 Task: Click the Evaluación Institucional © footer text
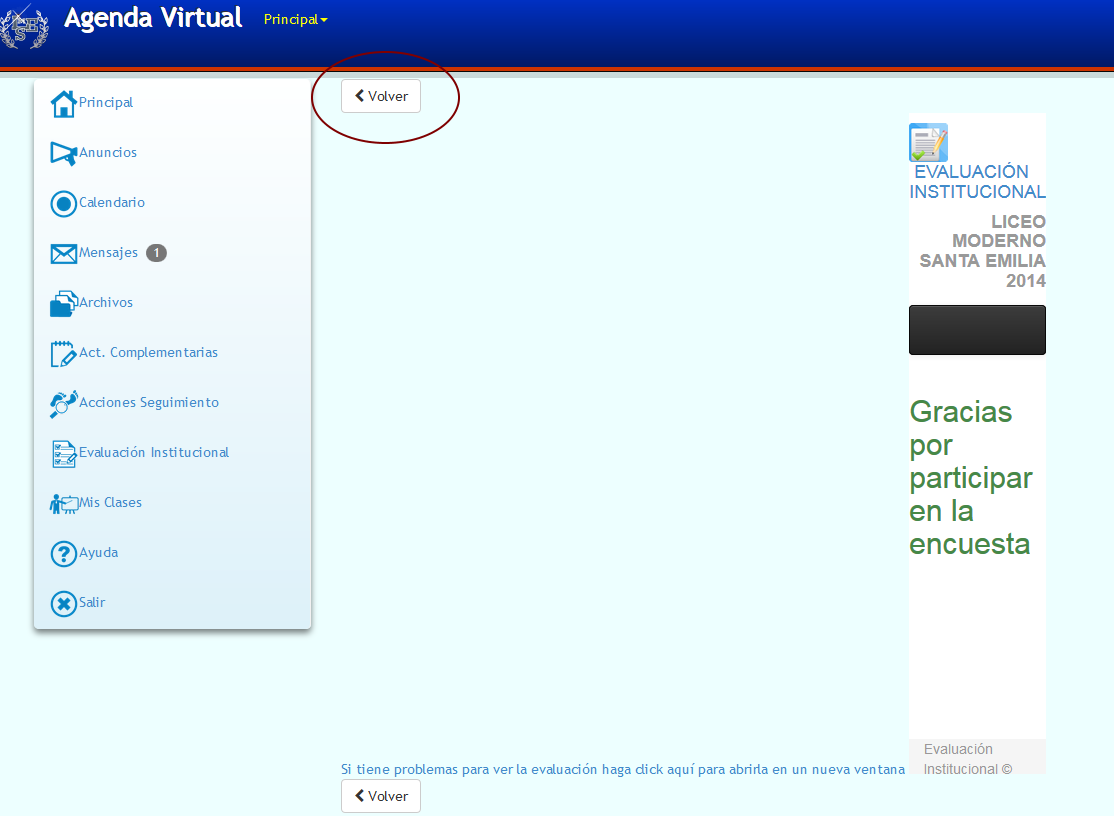968,759
